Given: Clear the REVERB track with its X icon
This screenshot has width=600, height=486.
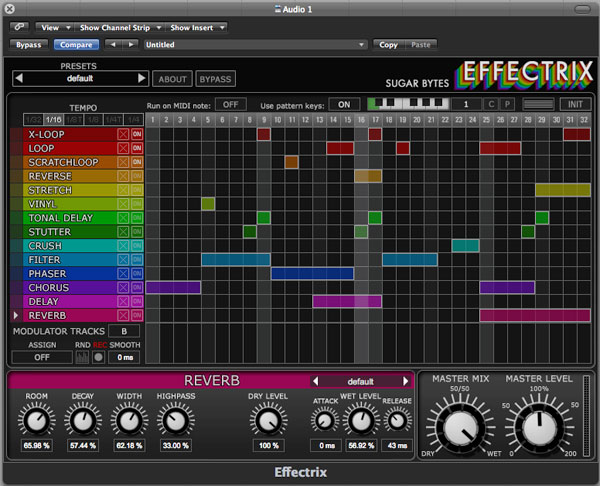Looking at the screenshot, I should click(123, 315).
